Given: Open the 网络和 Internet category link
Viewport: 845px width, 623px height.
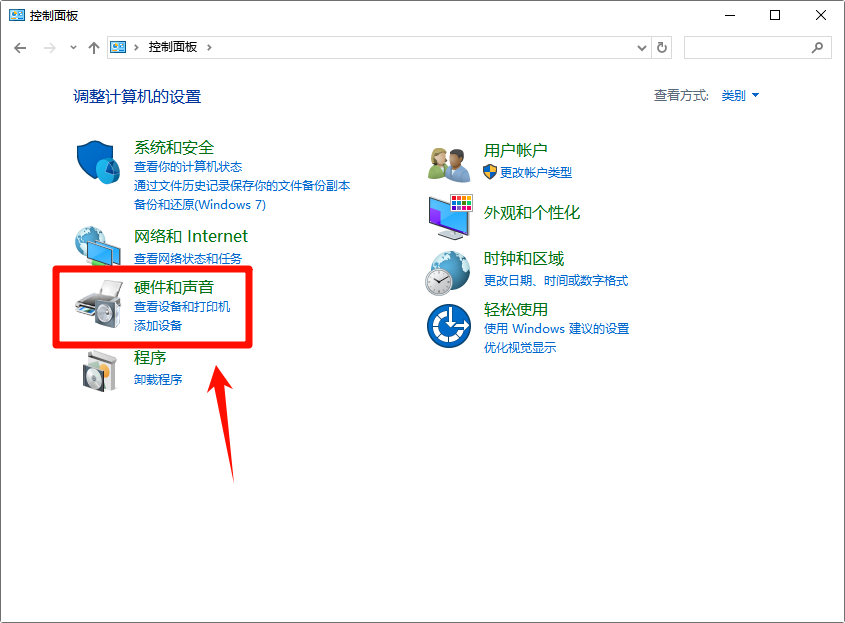Looking at the screenshot, I should [x=190, y=236].
